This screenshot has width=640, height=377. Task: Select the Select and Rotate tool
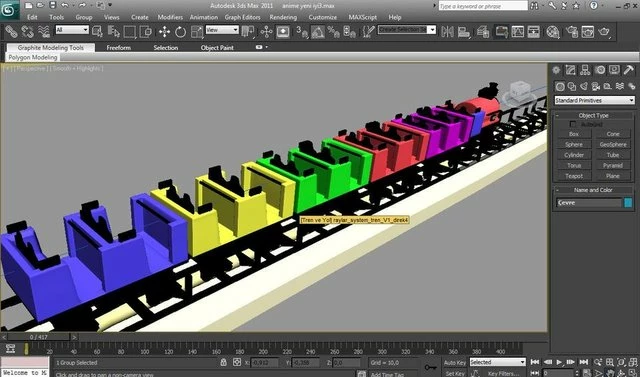point(180,31)
